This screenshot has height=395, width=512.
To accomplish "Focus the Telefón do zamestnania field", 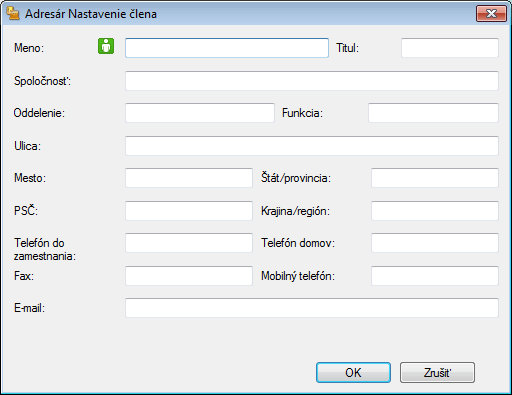I will tap(189, 243).
